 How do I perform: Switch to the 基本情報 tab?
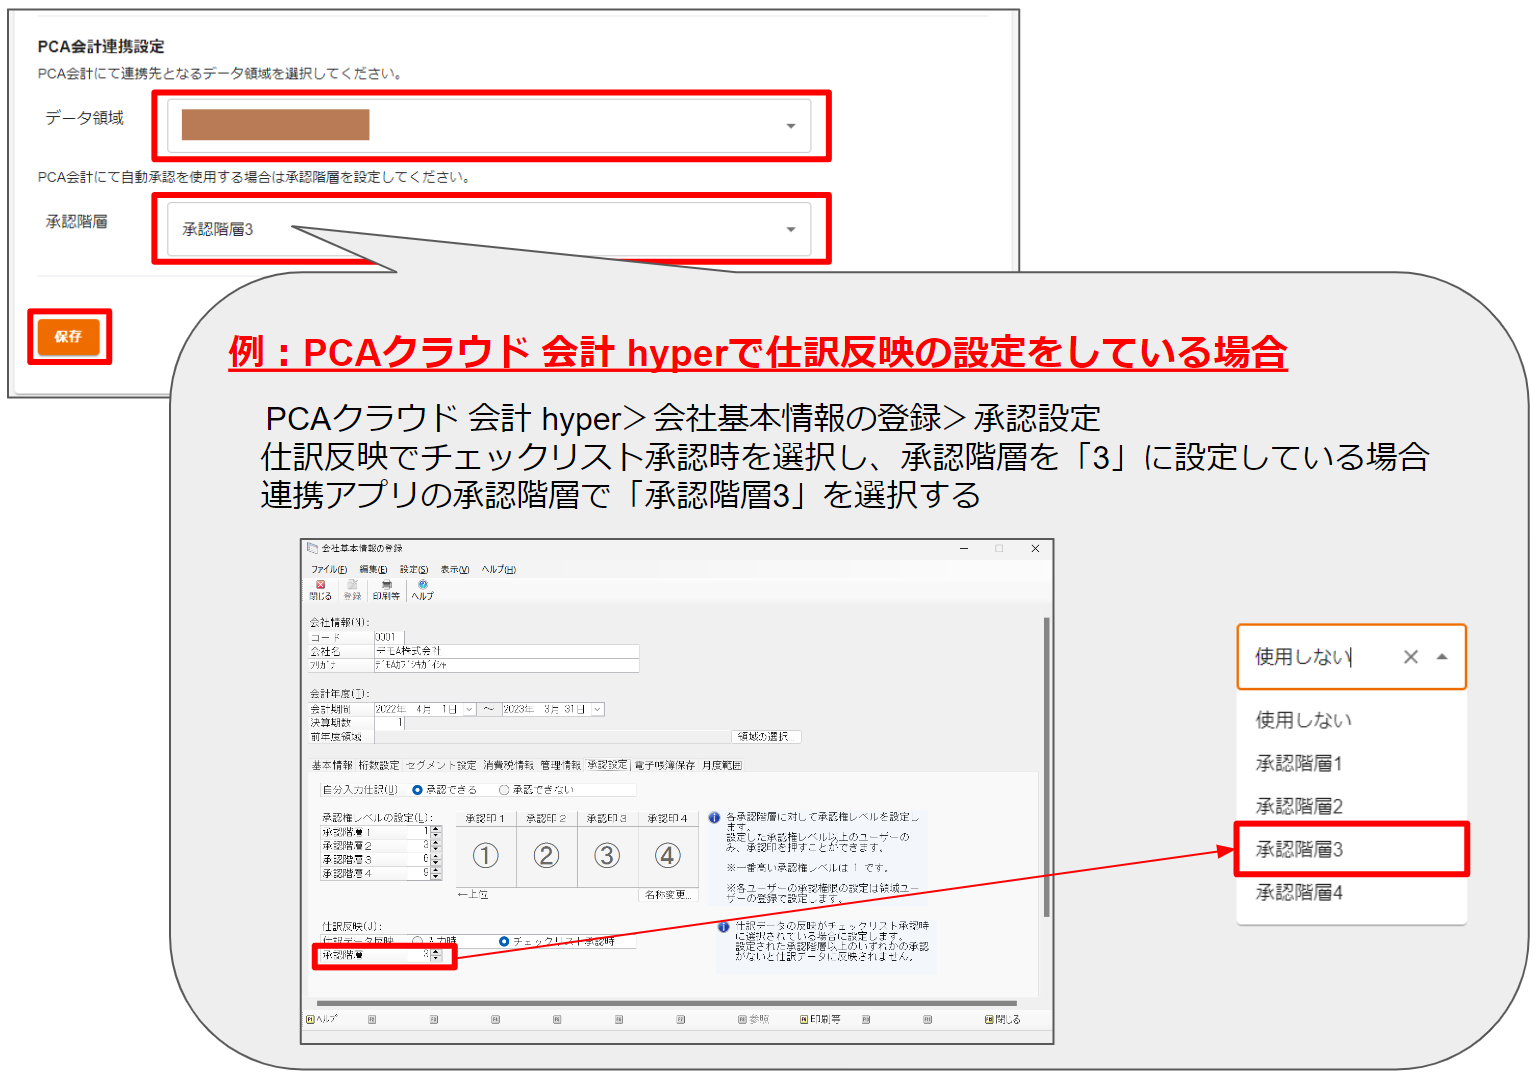(x=332, y=766)
